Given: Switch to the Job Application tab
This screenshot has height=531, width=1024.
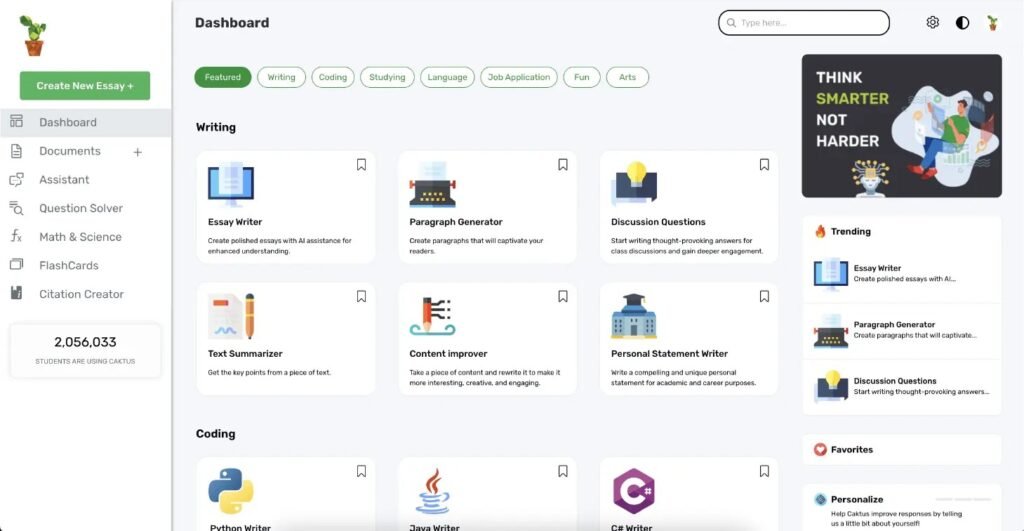Looking at the screenshot, I should 518,77.
